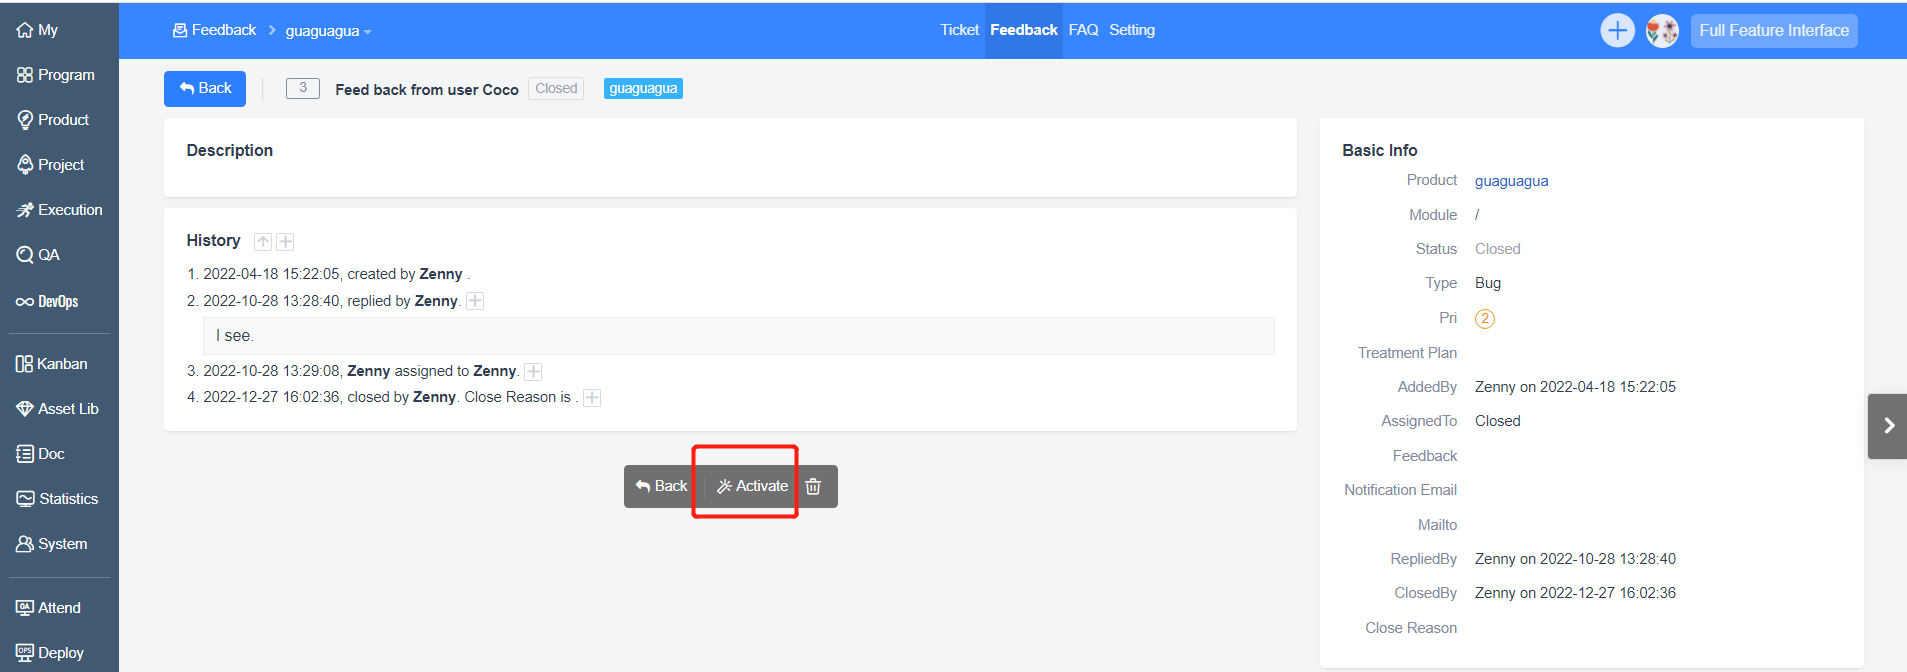1907x672 pixels.
Task: Click the Activate button
Action: coord(752,486)
